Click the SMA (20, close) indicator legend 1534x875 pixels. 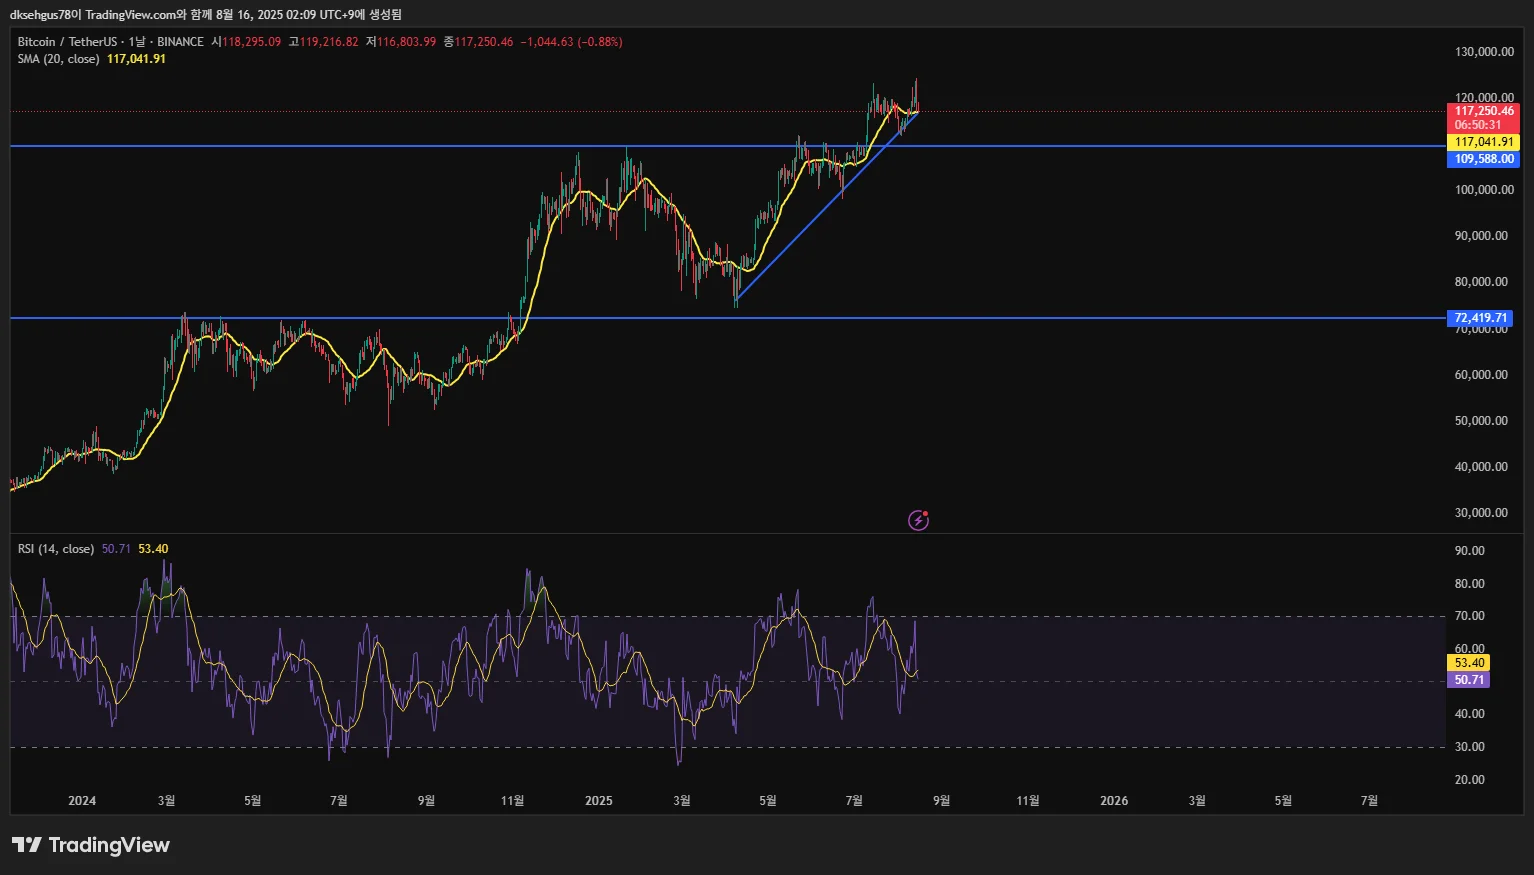pyautogui.click(x=58, y=59)
